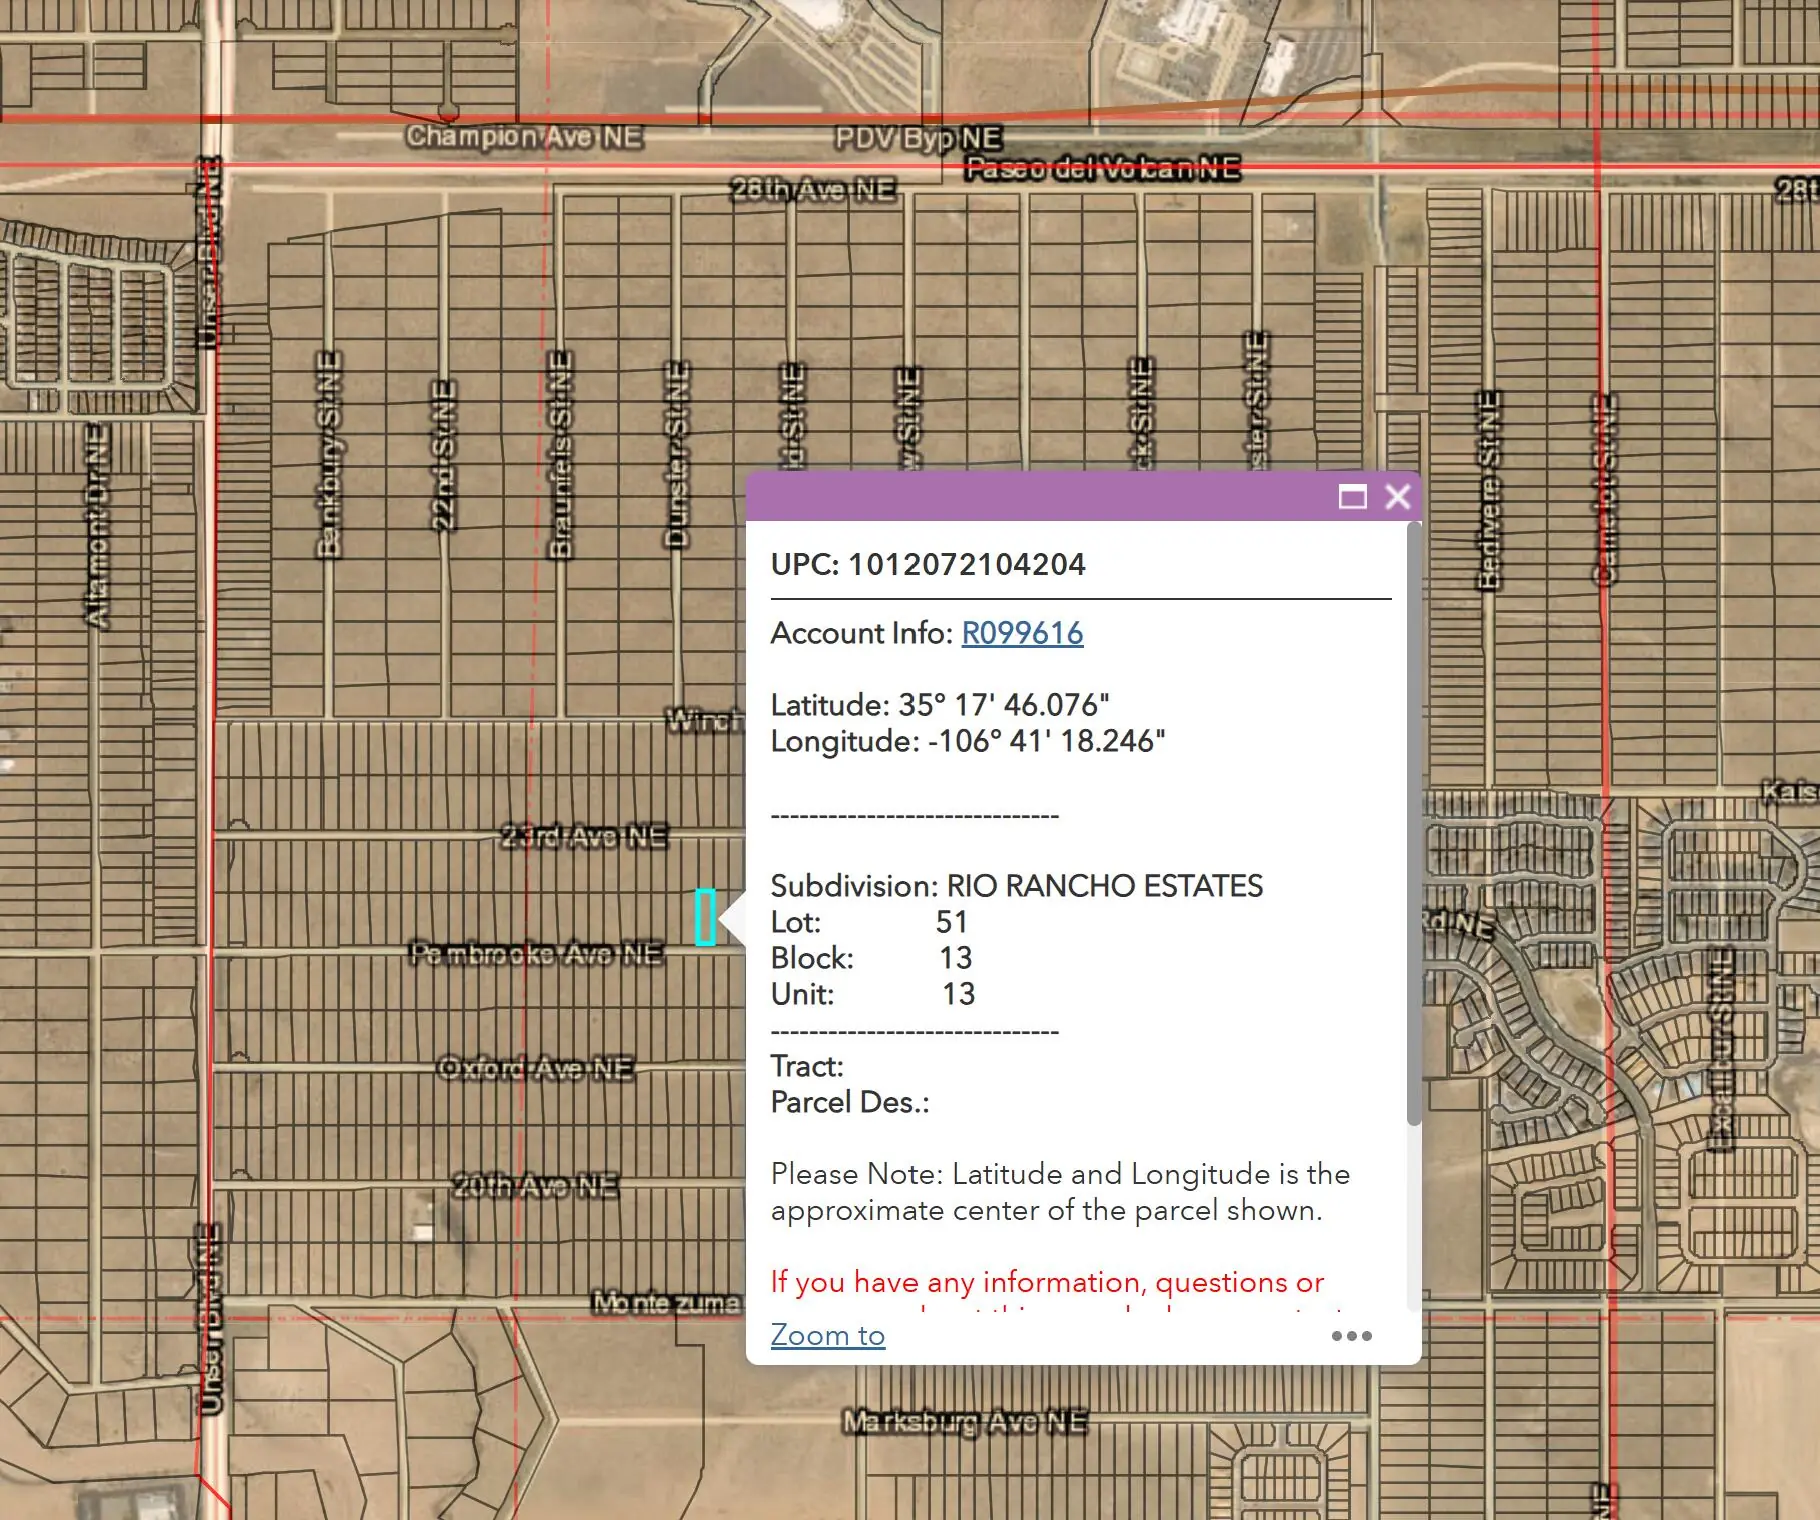Viewport: 1820px width, 1520px height.
Task: Click the Altamont Dr NE street label
Action: tap(97, 526)
